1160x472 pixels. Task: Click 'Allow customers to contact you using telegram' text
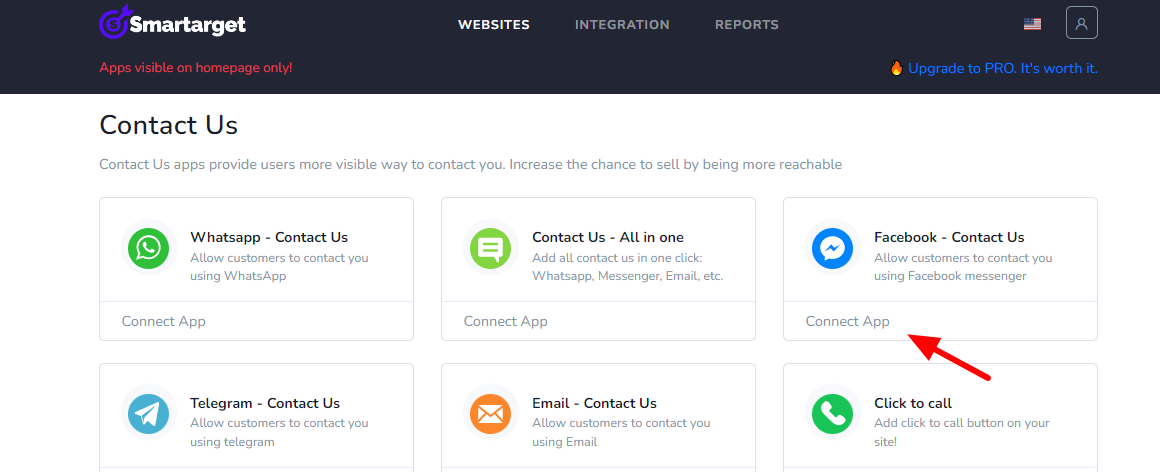pos(279,433)
